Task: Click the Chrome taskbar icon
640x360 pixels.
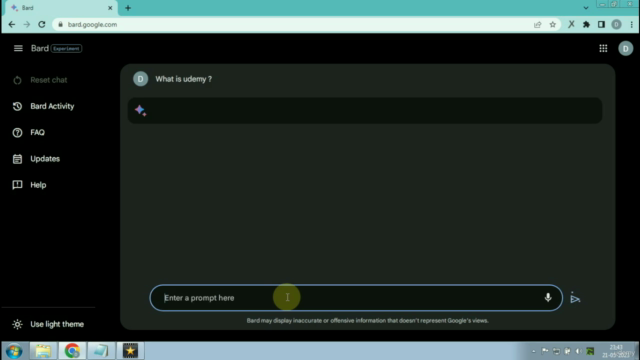Action: [72, 351]
